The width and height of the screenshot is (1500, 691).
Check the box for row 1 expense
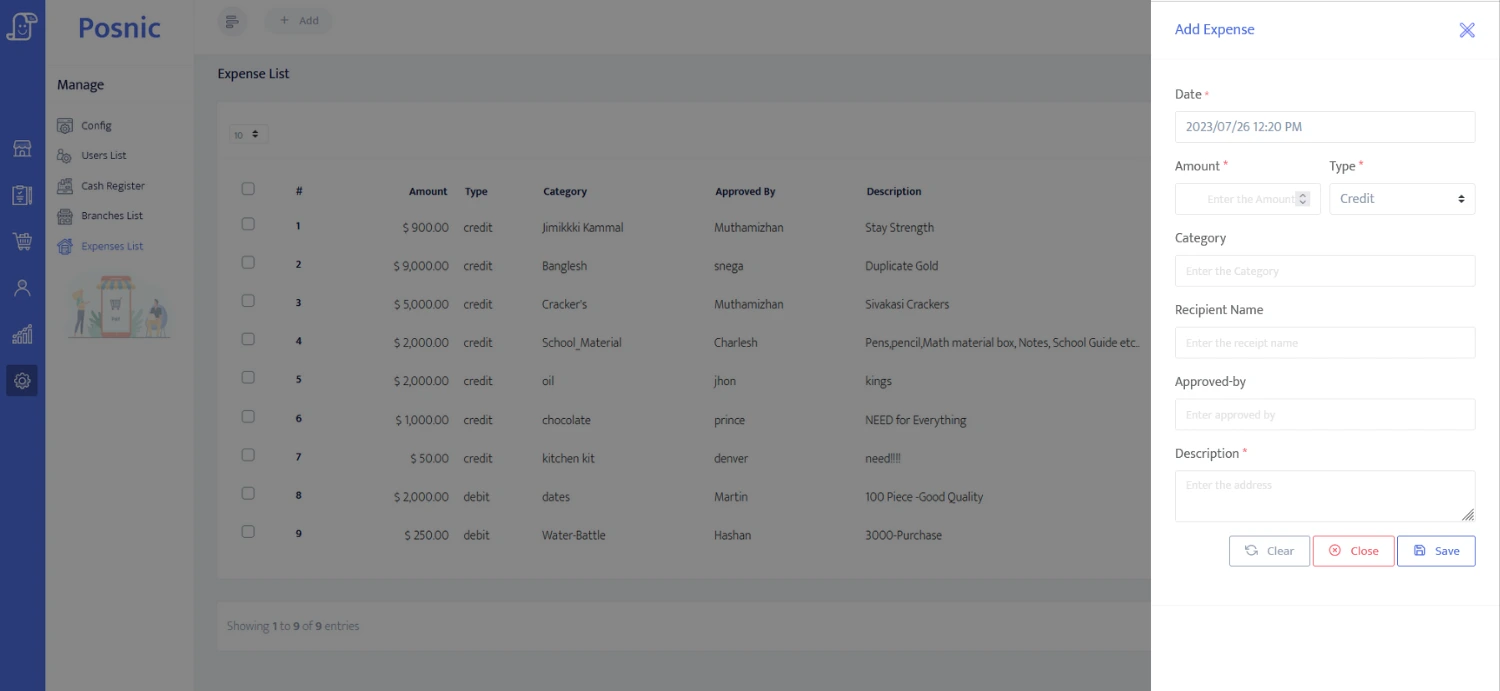coord(248,225)
